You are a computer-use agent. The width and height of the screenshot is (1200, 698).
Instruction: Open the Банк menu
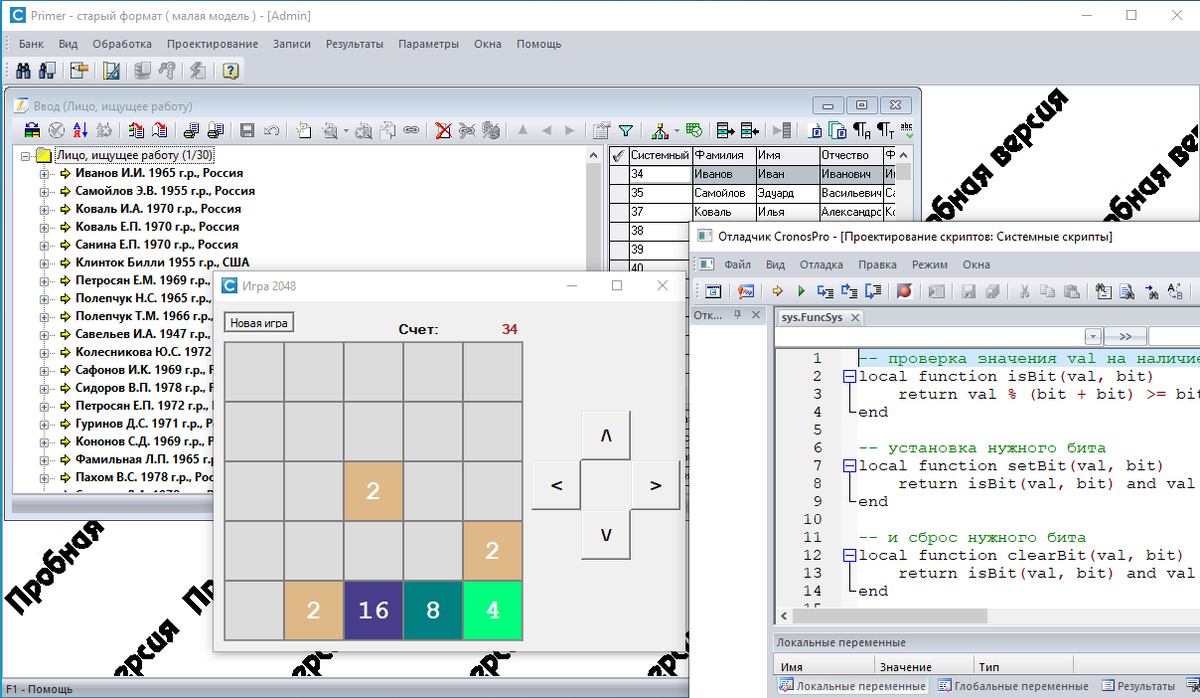(x=31, y=44)
